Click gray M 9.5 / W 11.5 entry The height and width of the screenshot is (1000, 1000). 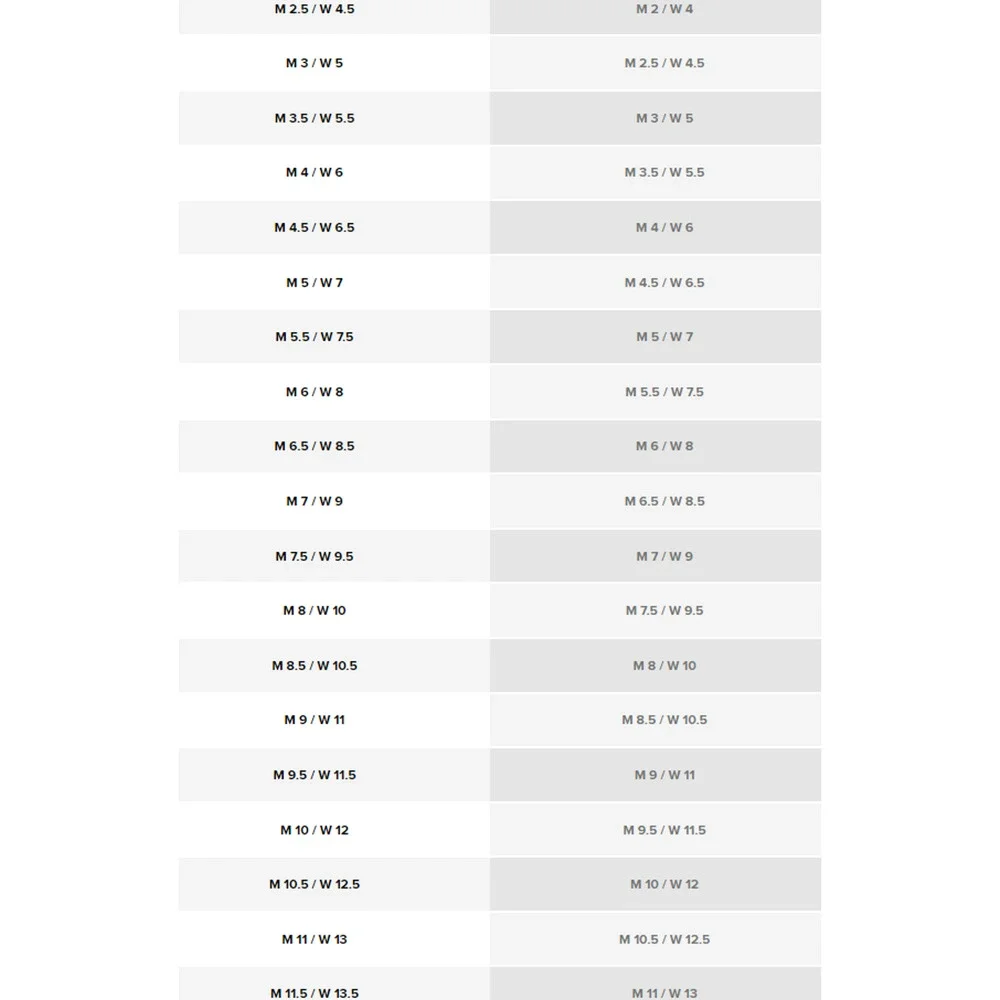tap(665, 830)
